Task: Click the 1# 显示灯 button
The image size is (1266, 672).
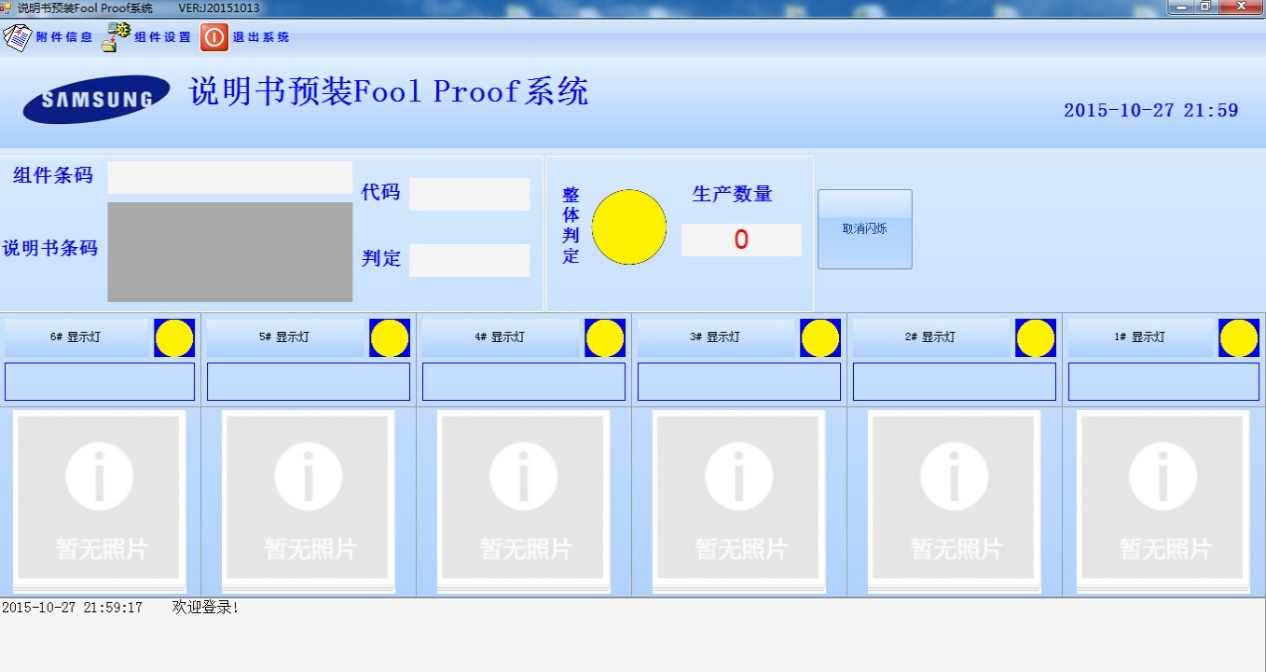Action: tap(1140, 338)
